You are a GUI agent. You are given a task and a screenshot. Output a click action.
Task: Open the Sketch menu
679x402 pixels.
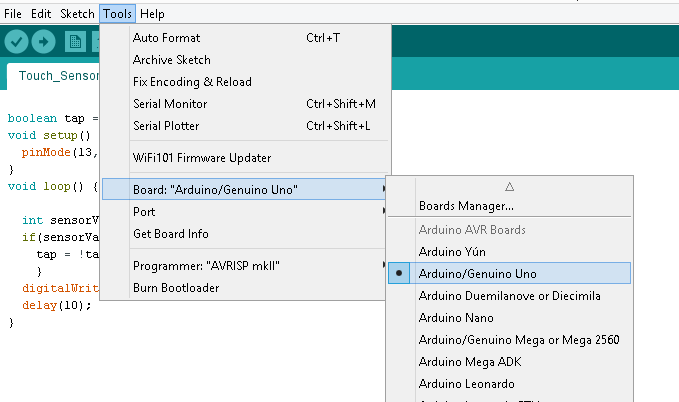(77, 14)
